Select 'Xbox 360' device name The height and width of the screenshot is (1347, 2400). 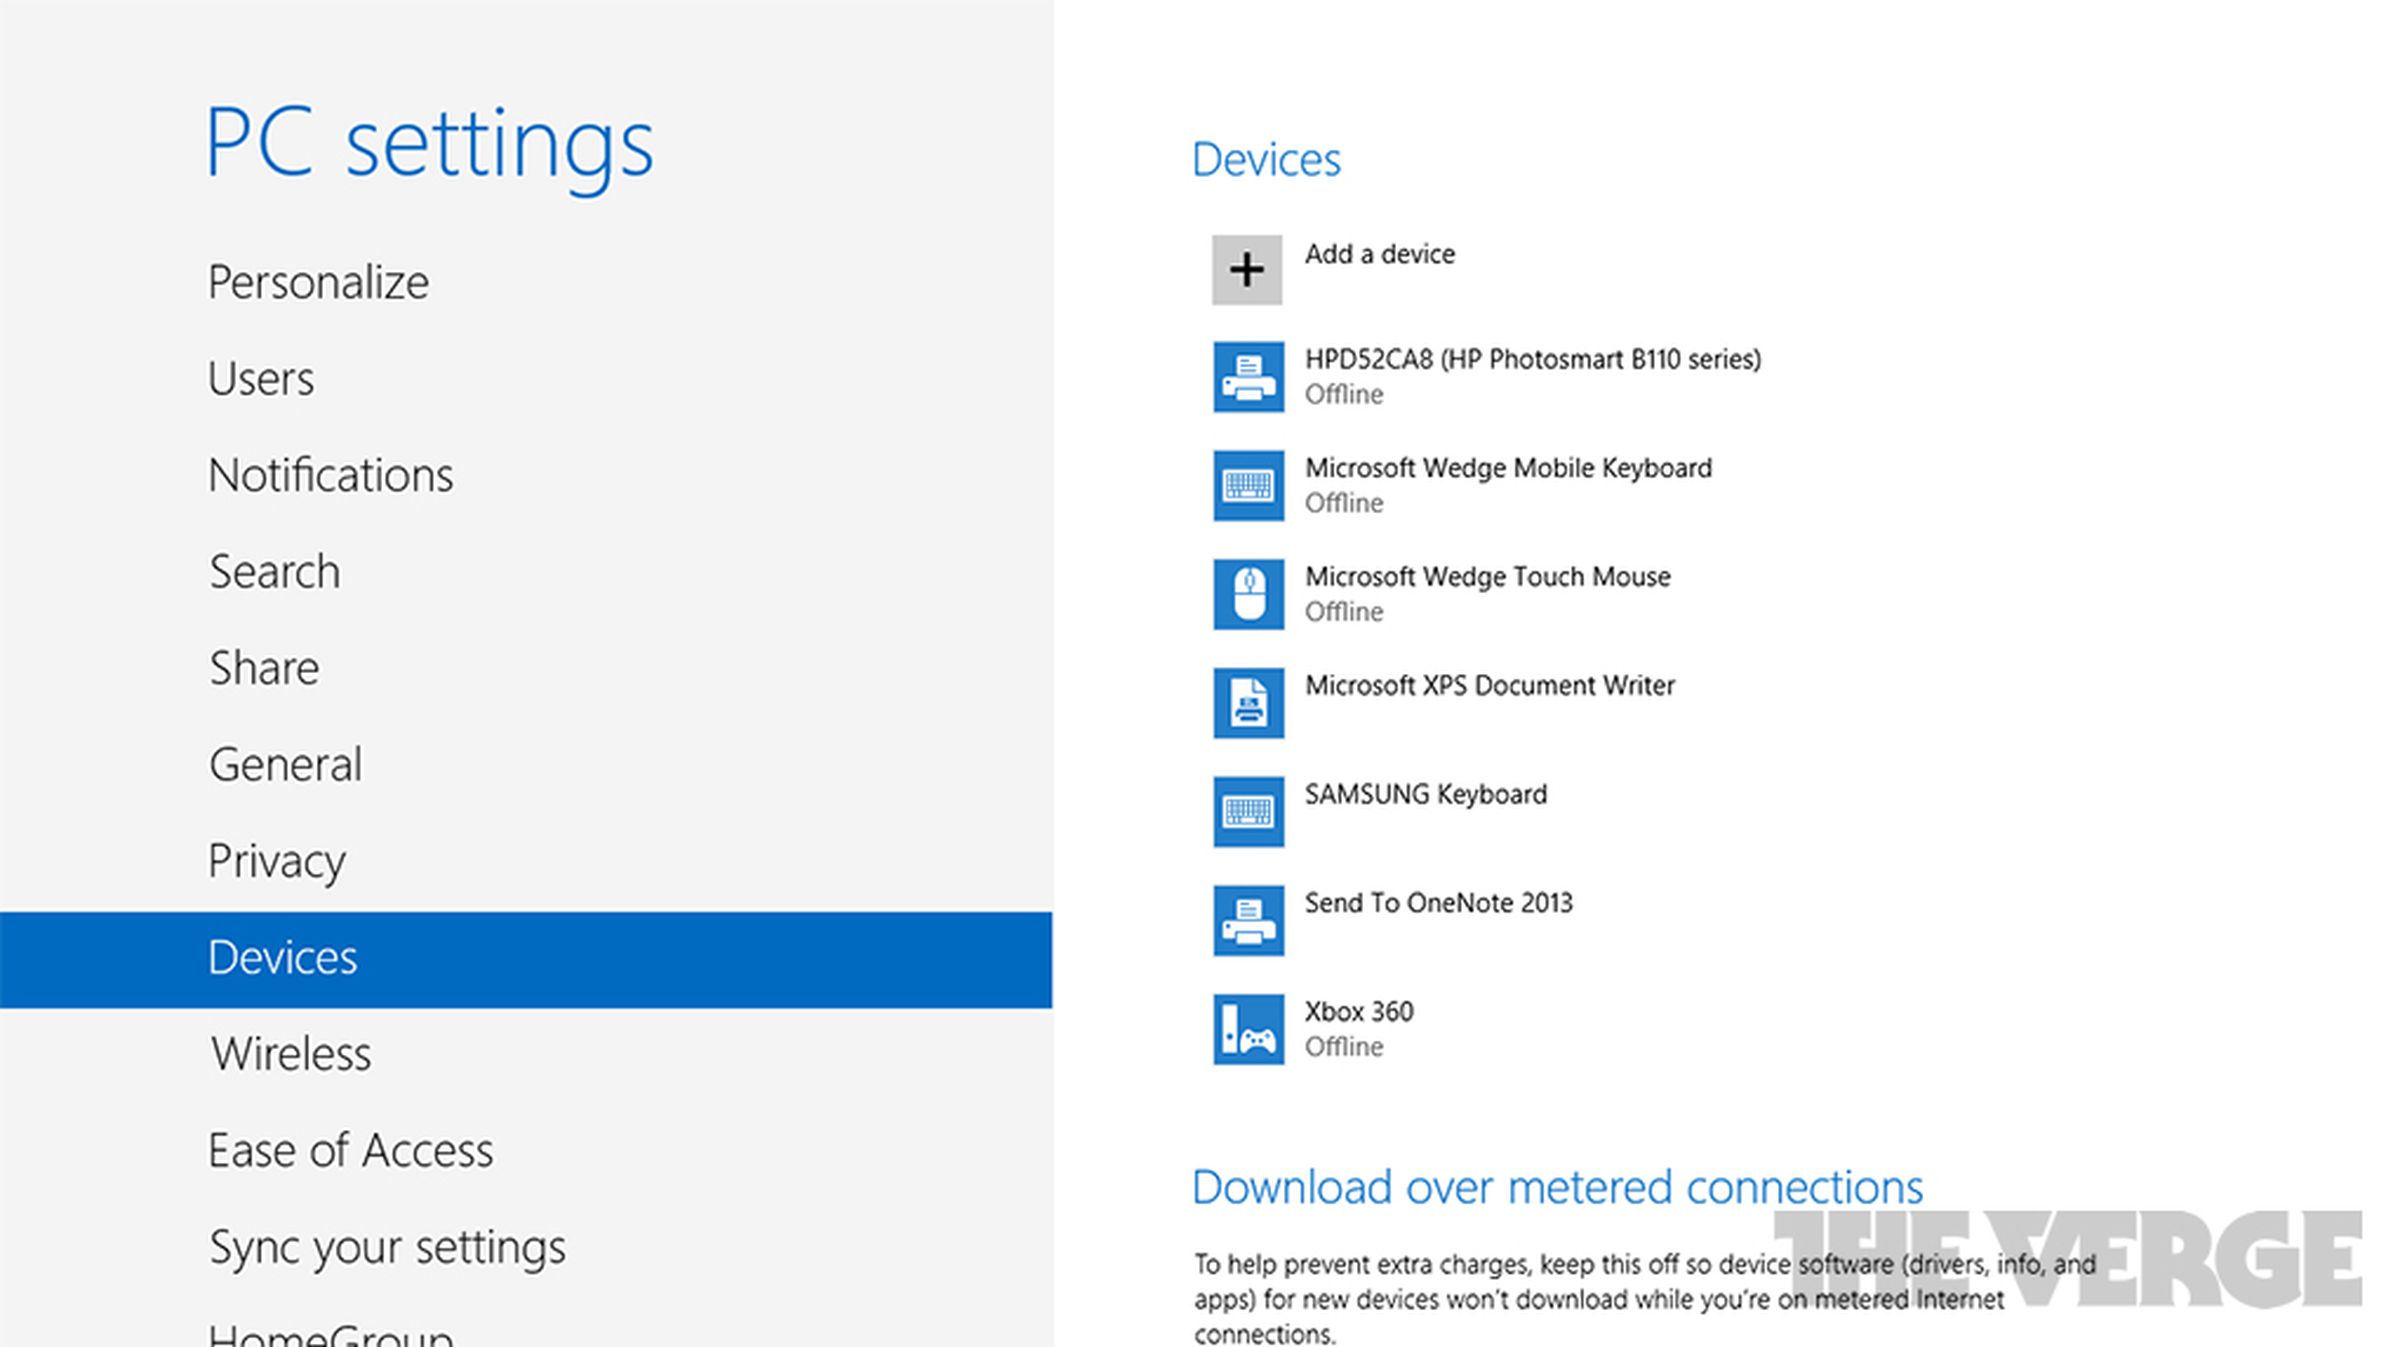[1359, 1012]
